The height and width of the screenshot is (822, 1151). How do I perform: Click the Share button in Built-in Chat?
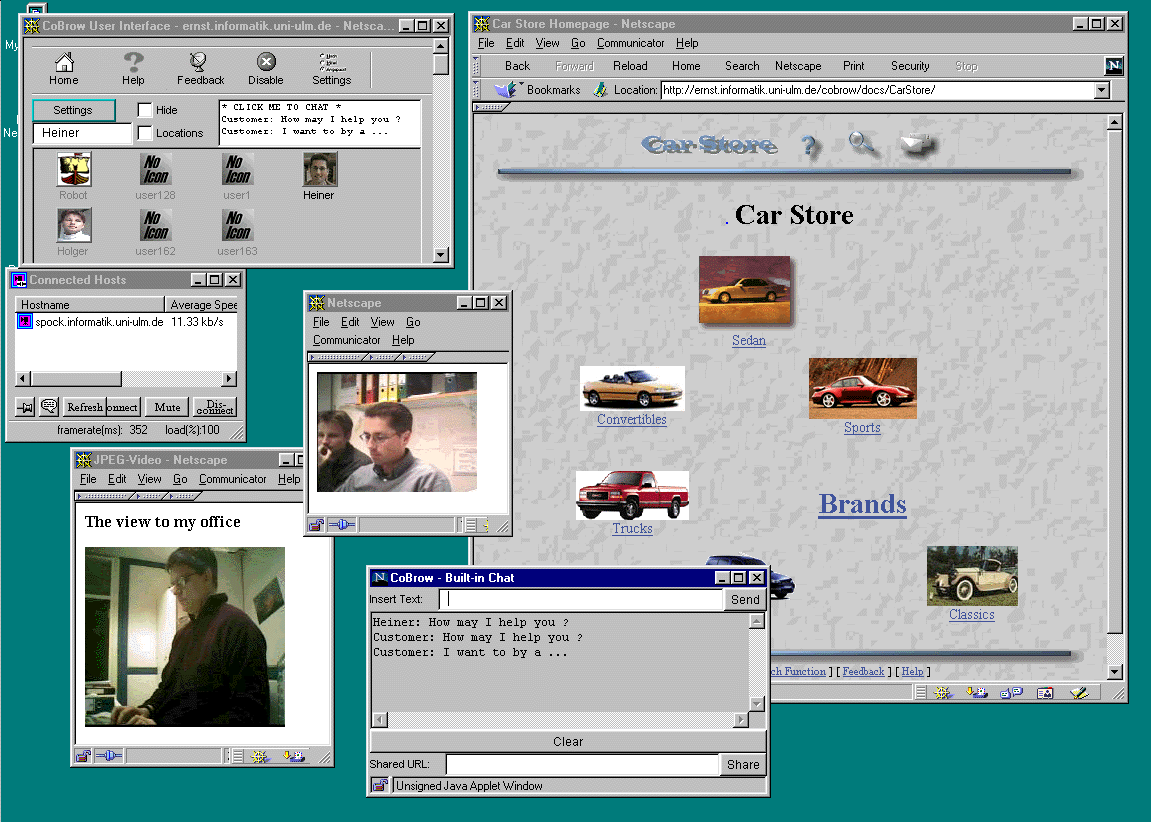743,765
